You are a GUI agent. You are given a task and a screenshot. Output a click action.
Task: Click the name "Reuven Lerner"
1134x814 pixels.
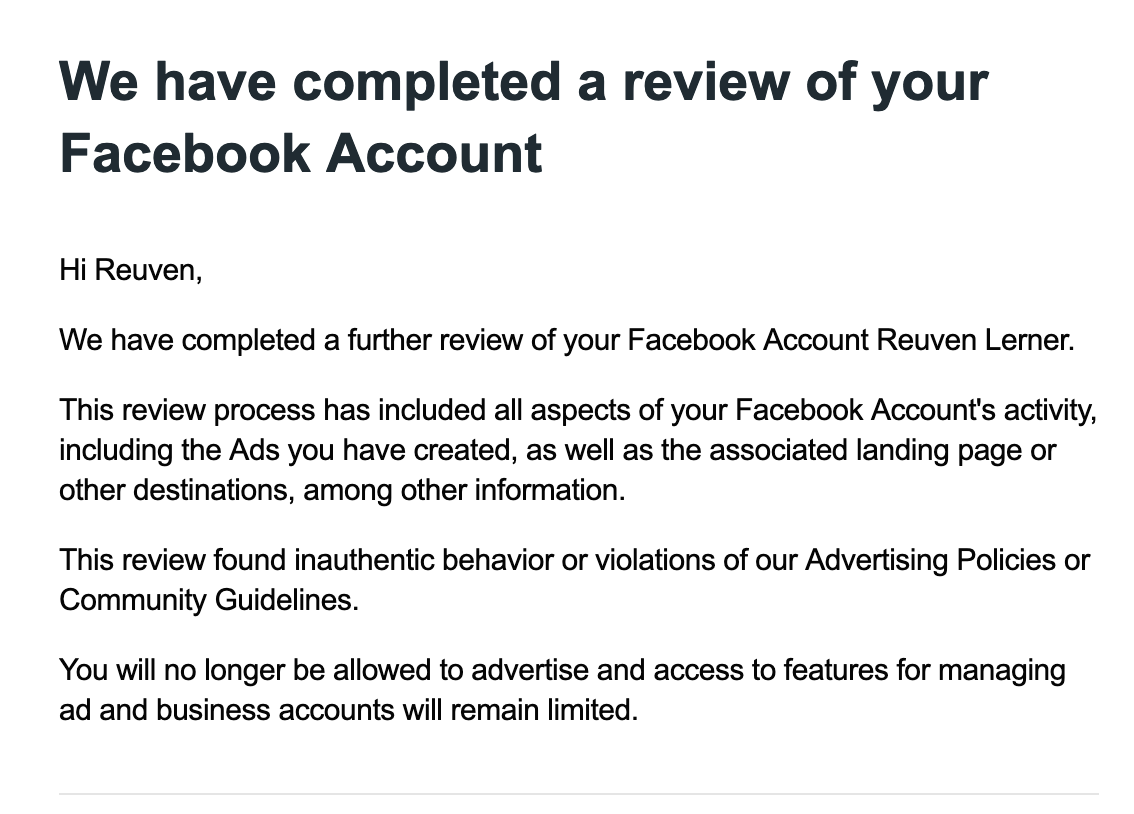[973, 340]
